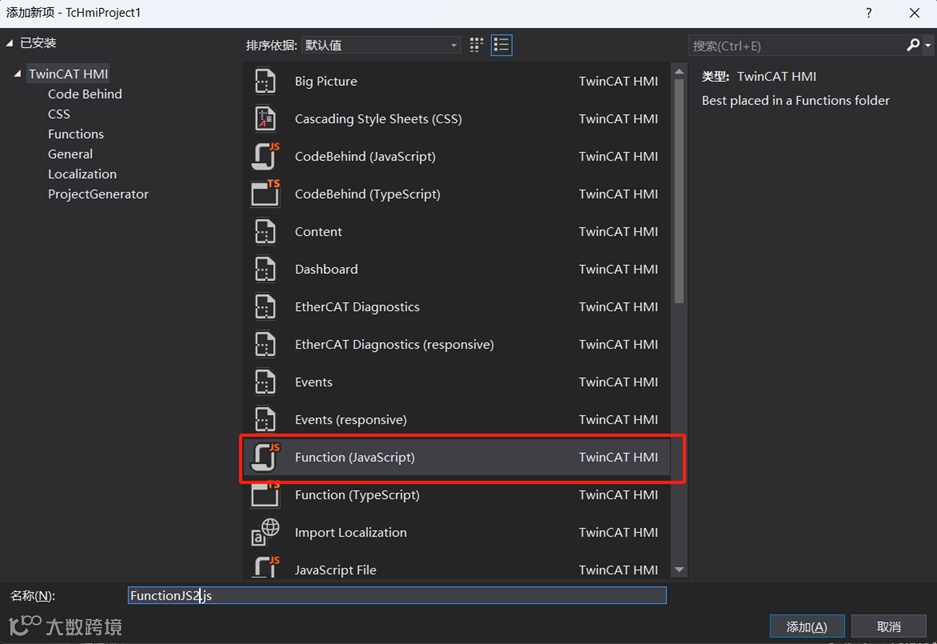
Task: Click the scrollbar down arrow
Action: (x=679, y=570)
